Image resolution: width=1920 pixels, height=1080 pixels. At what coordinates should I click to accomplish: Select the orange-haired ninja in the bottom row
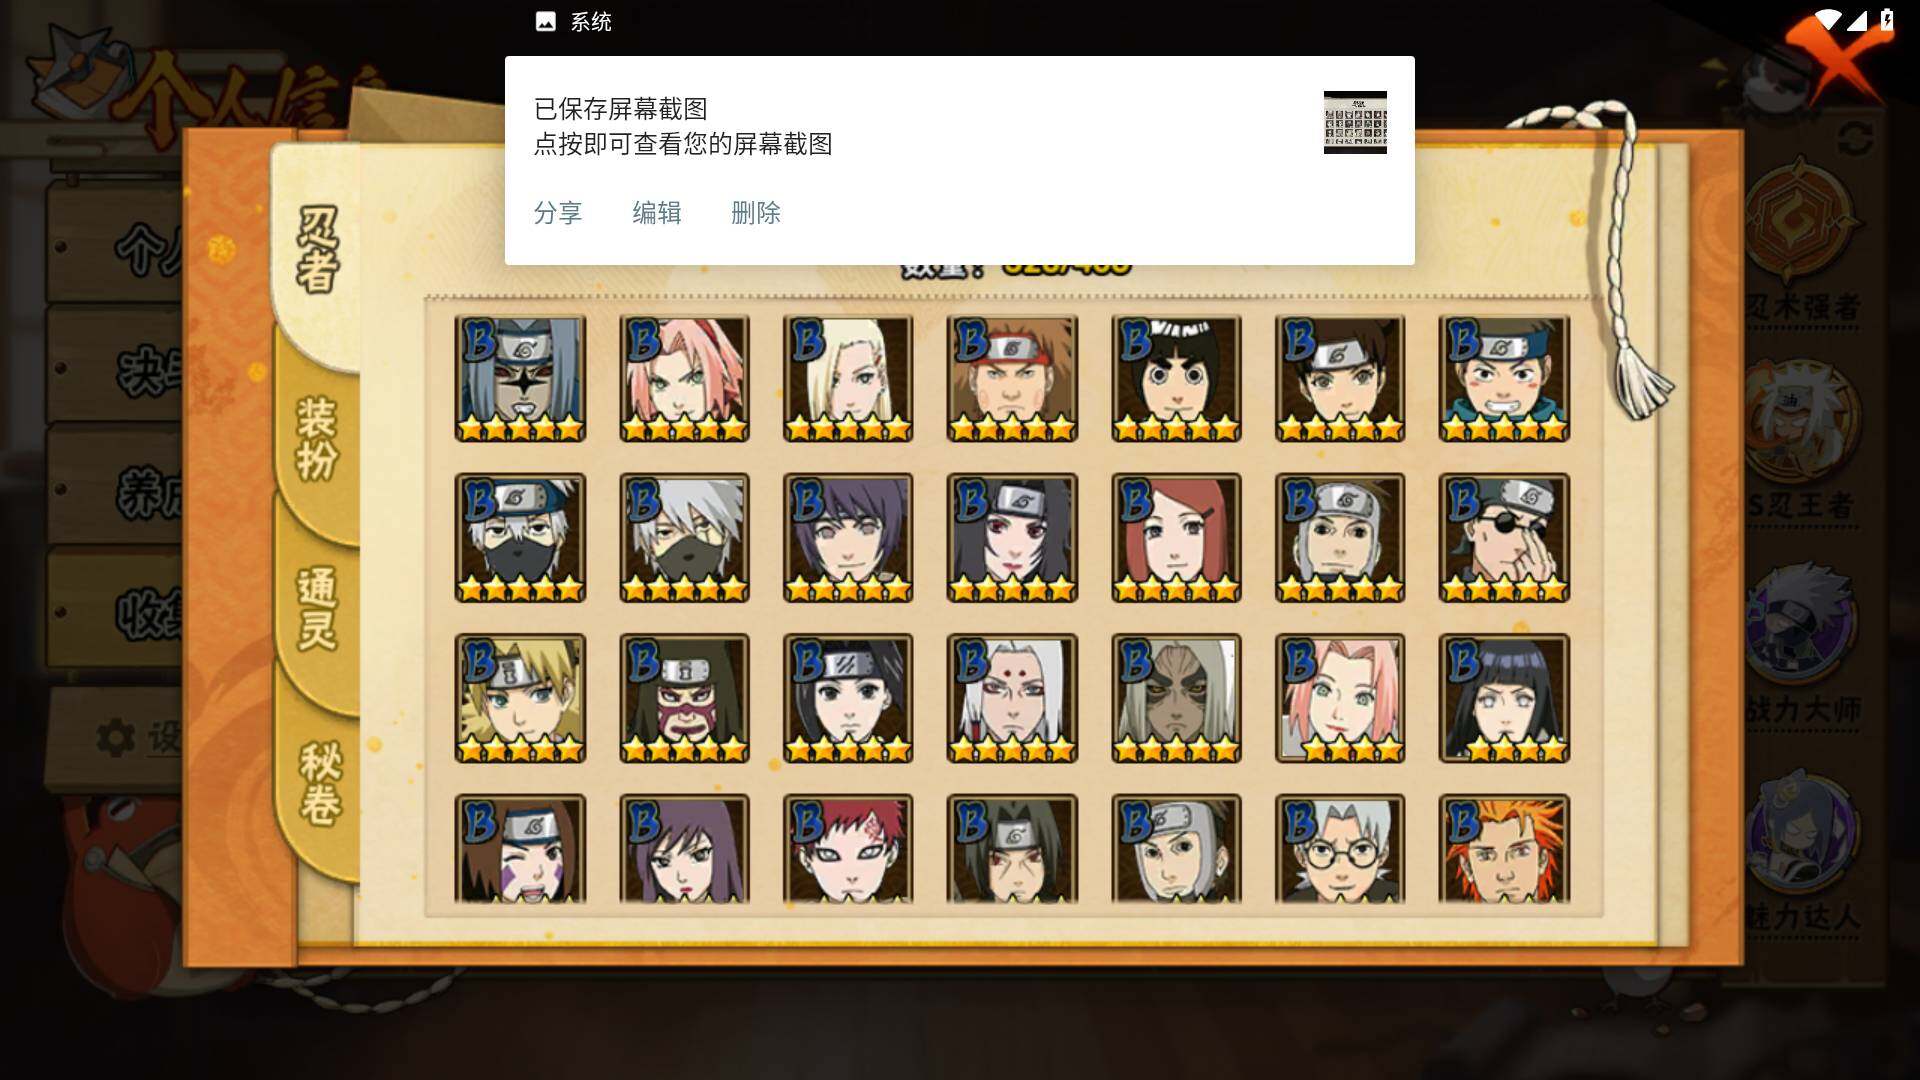click(1504, 849)
